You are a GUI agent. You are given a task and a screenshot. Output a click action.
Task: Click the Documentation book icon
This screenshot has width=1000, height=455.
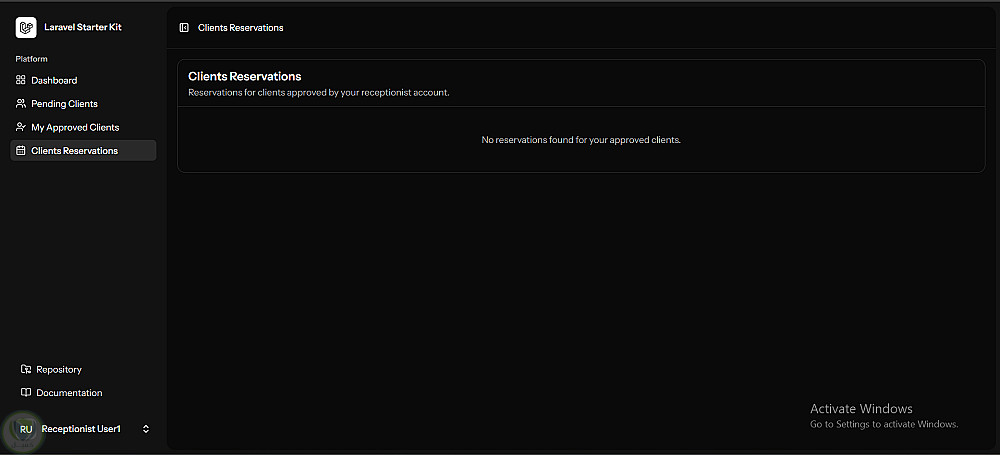tap(26, 393)
